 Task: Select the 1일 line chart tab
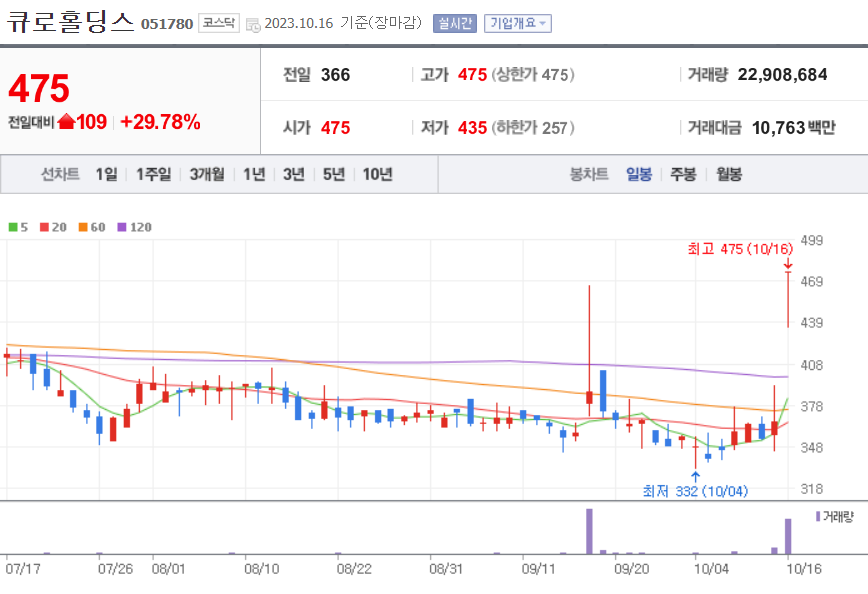(x=106, y=174)
